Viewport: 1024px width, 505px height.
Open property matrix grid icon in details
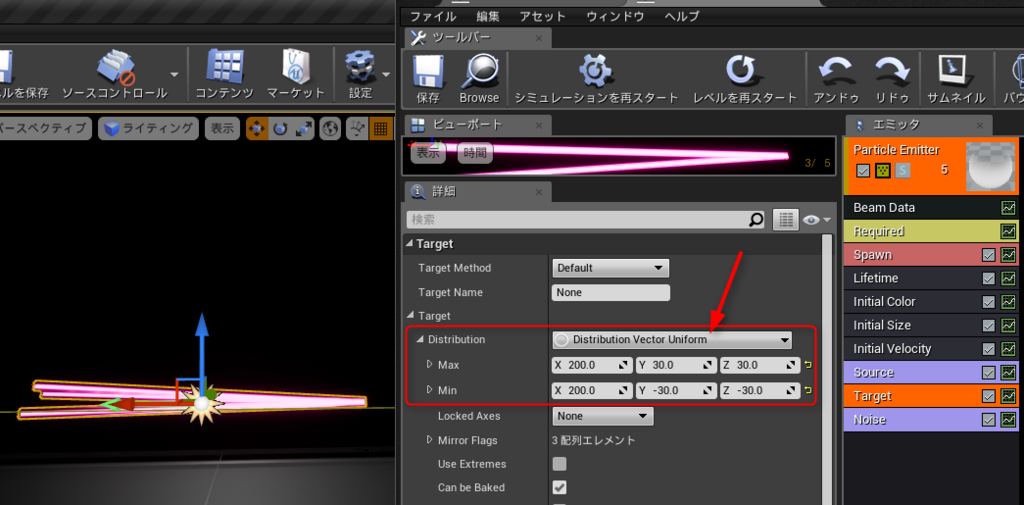point(786,220)
